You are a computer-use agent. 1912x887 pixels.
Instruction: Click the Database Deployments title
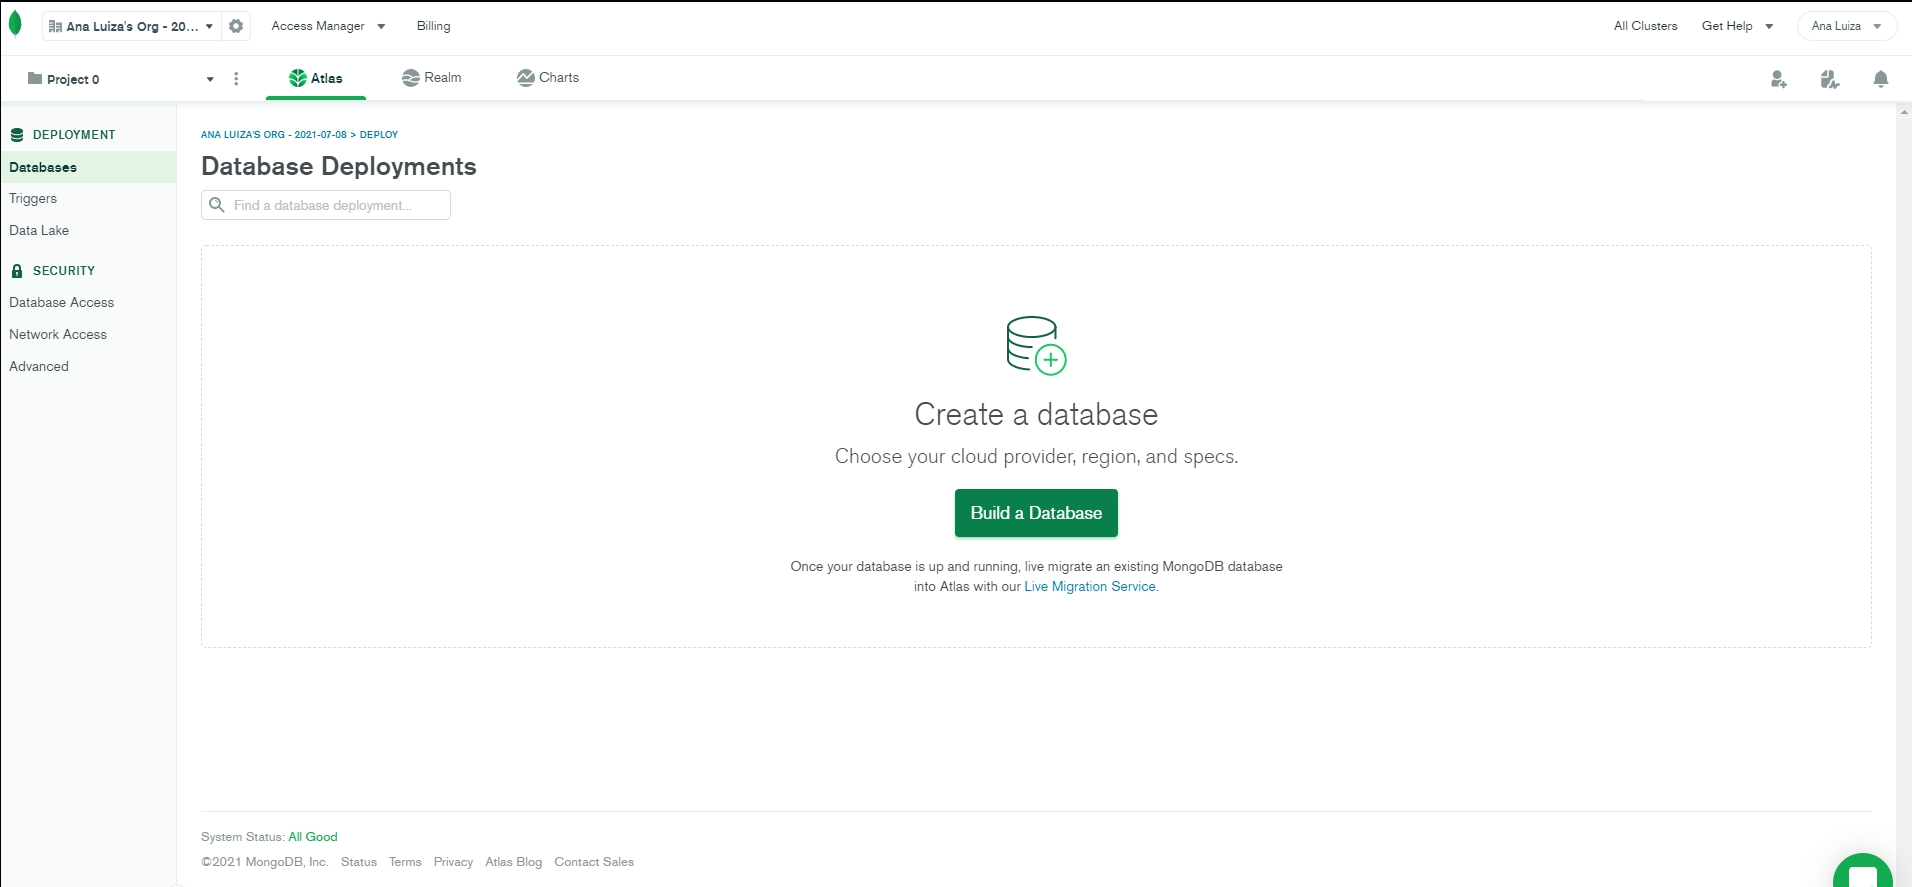click(339, 166)
